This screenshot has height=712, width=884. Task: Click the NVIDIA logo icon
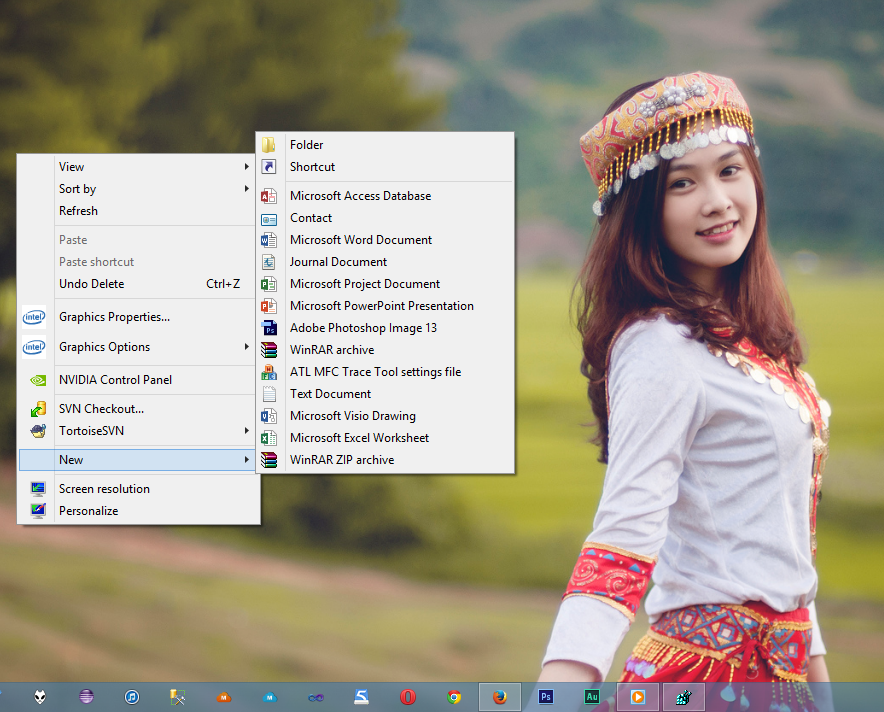pyautogui.click(x=38, y=381)
